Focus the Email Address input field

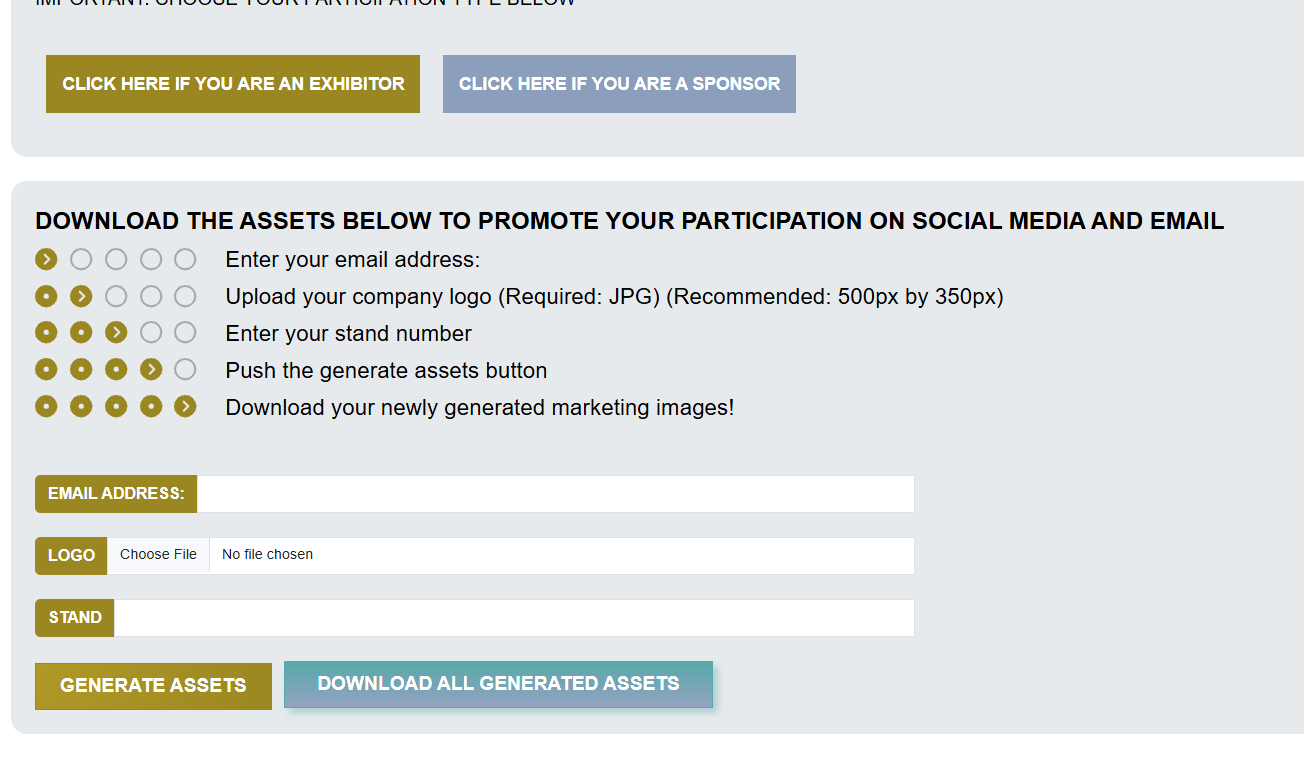tap(555, 494)
